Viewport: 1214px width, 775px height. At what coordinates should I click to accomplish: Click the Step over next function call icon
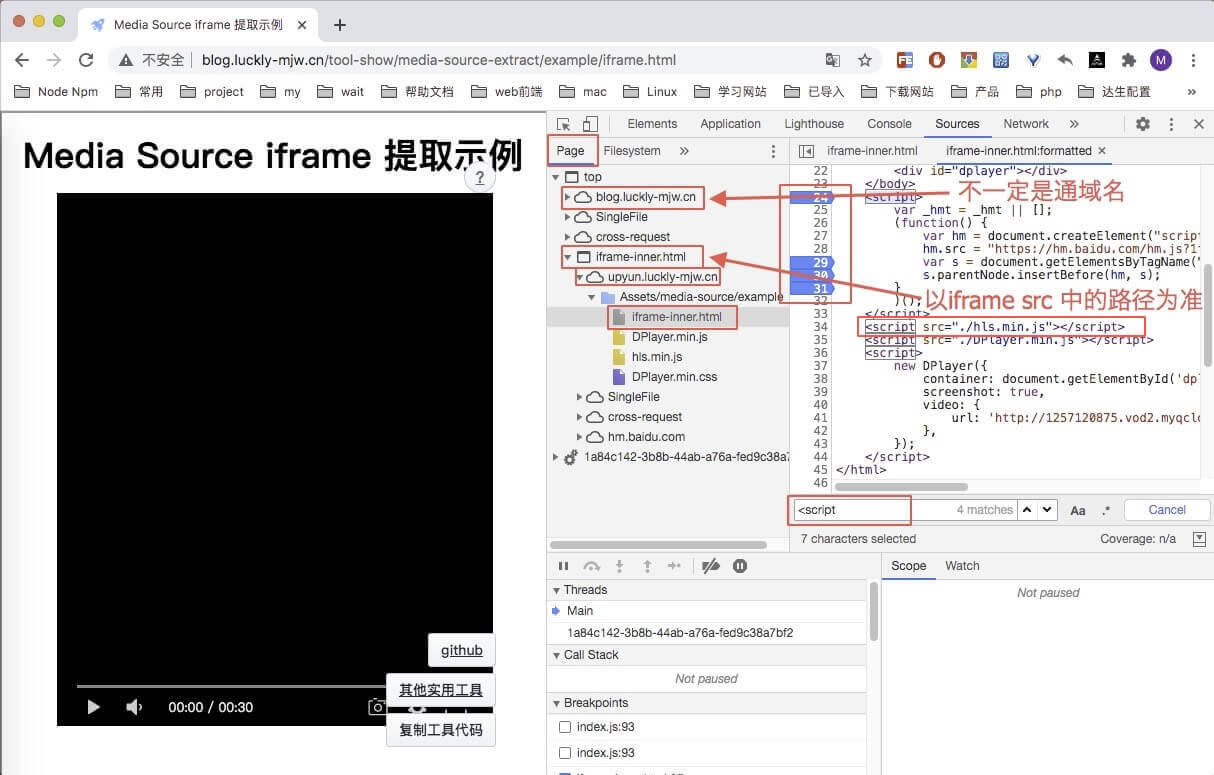[591, 566]
